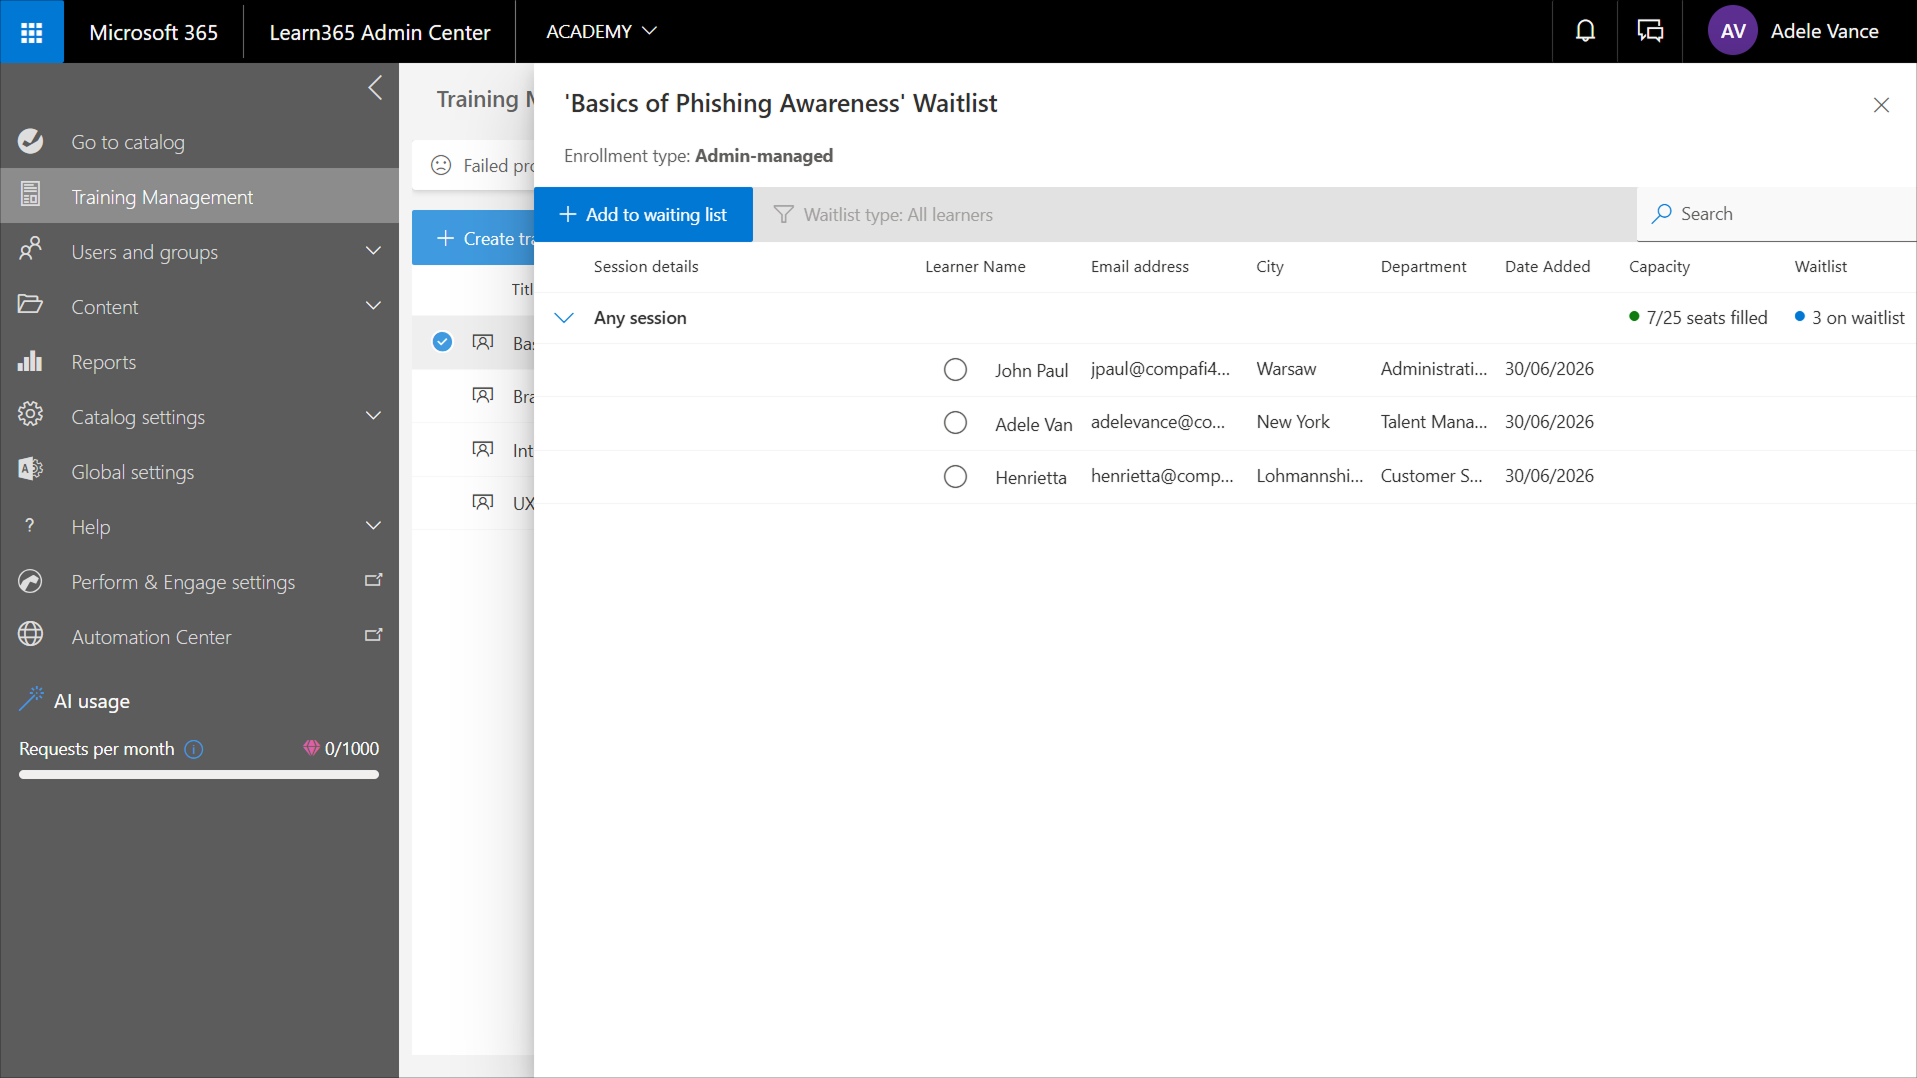Click the Lohmannshi... city cell
The width and height of the screenshot is (1917, 1078).
click(x=1309, y=476)
